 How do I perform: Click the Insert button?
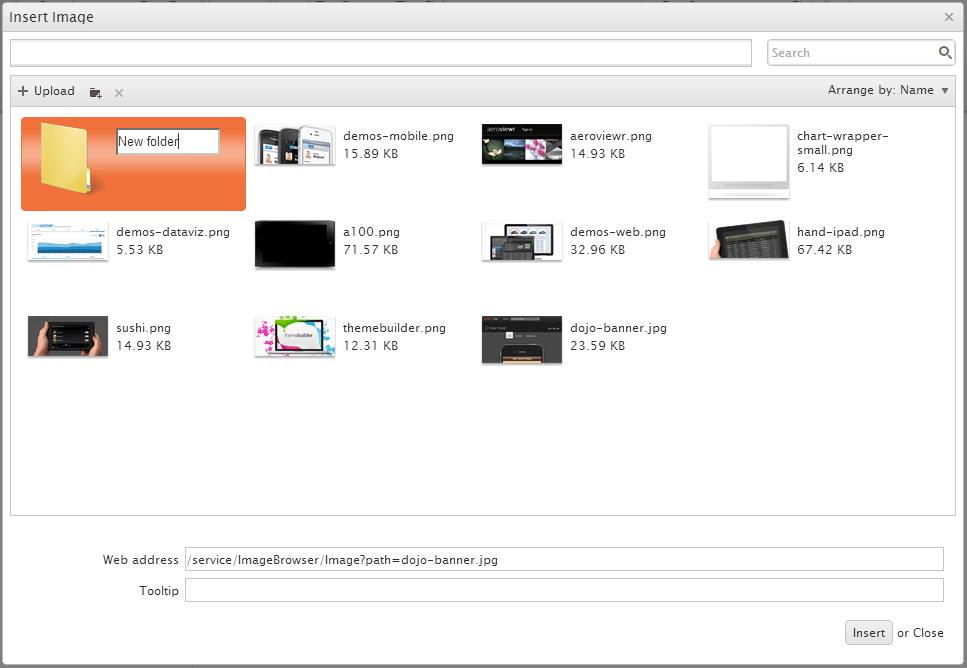pos(868,632)
